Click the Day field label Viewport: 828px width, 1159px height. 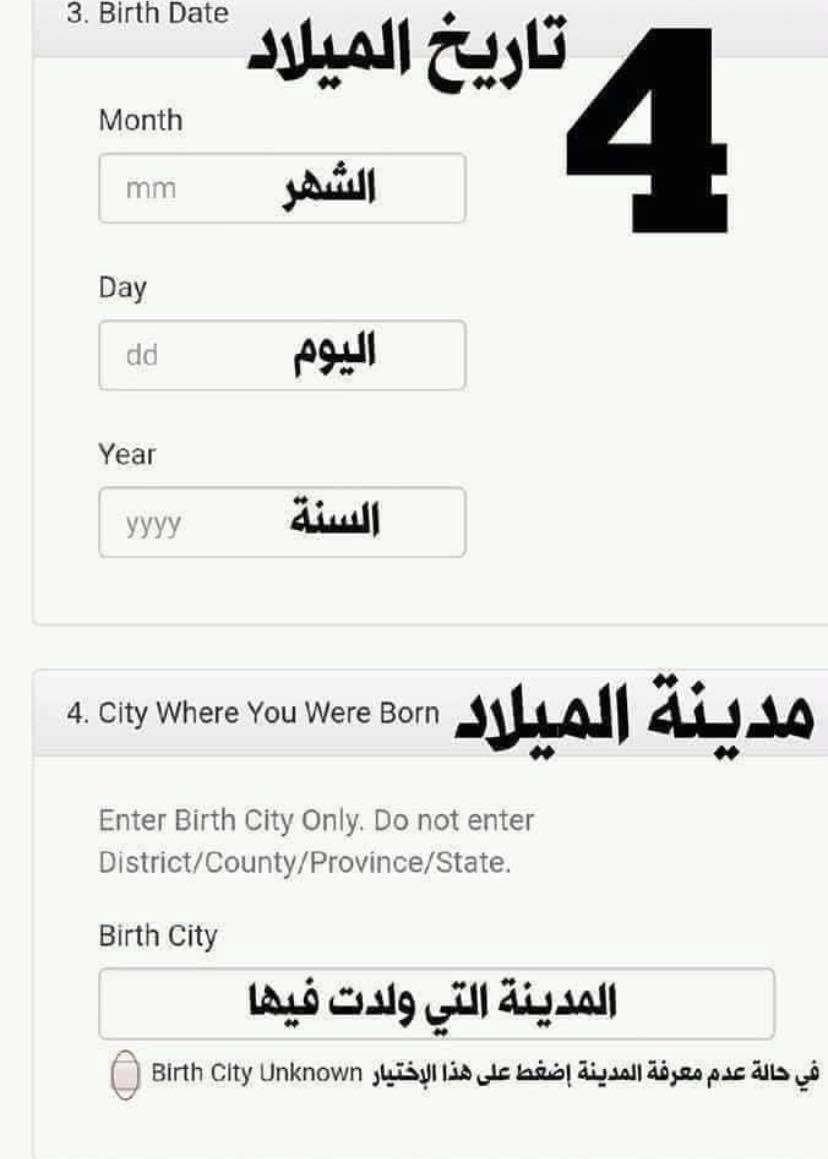click(123, 288)
